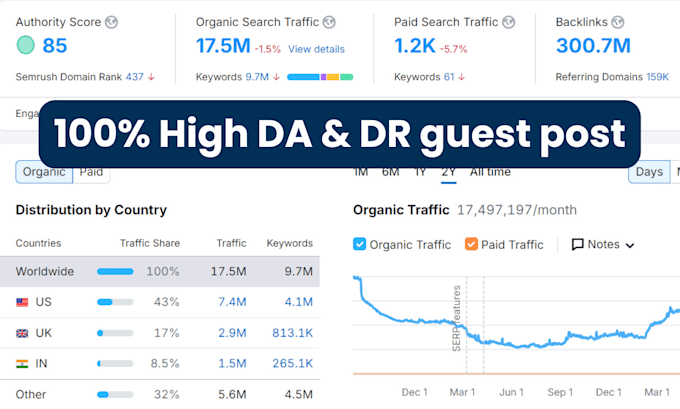Click the Other traffic share bar
680x409 pixels.
(115, 395)
